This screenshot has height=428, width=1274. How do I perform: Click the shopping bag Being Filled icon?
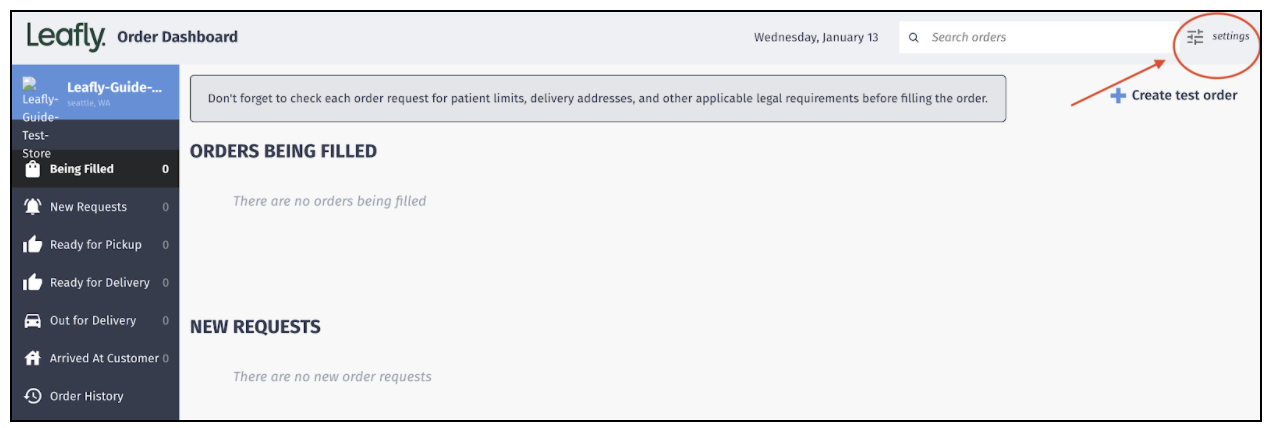click(x=32, y=169)
